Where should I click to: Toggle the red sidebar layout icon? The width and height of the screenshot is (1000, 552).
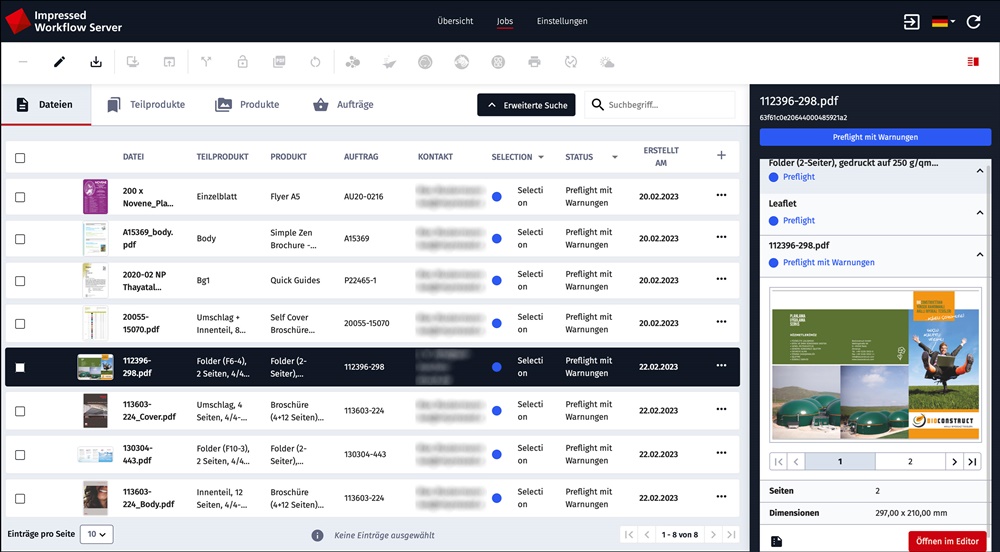click(973, 62)
